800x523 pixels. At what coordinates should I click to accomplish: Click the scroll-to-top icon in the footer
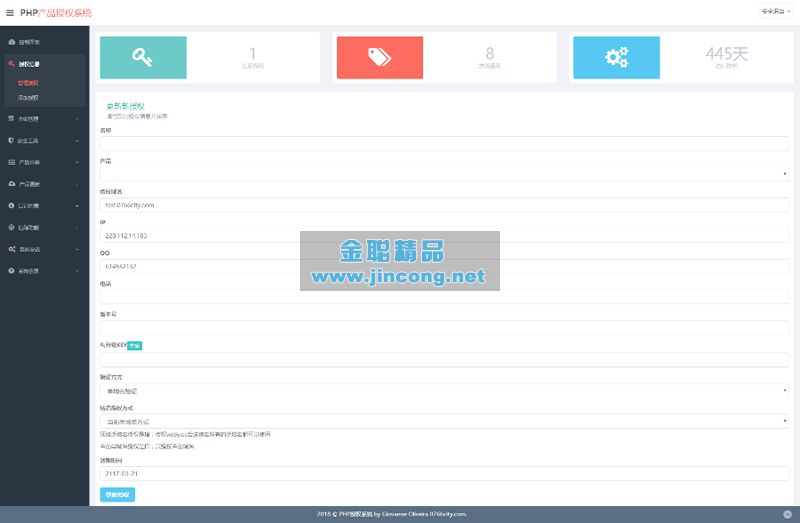point(787,514)
